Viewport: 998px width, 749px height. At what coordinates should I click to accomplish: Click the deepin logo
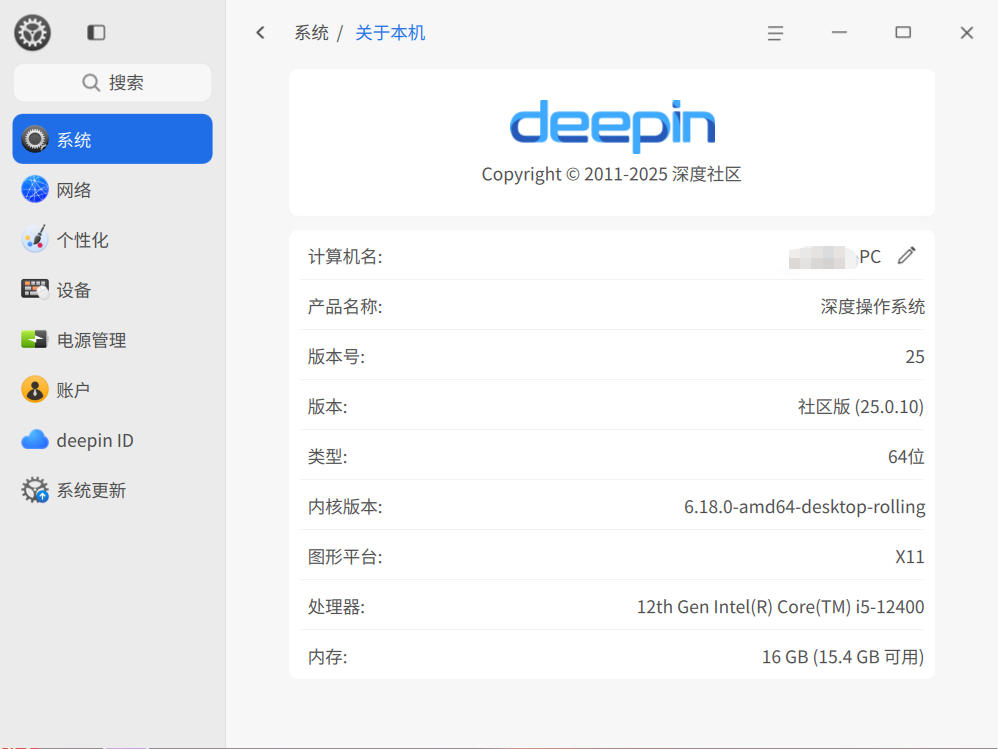[x=612, y=125]
